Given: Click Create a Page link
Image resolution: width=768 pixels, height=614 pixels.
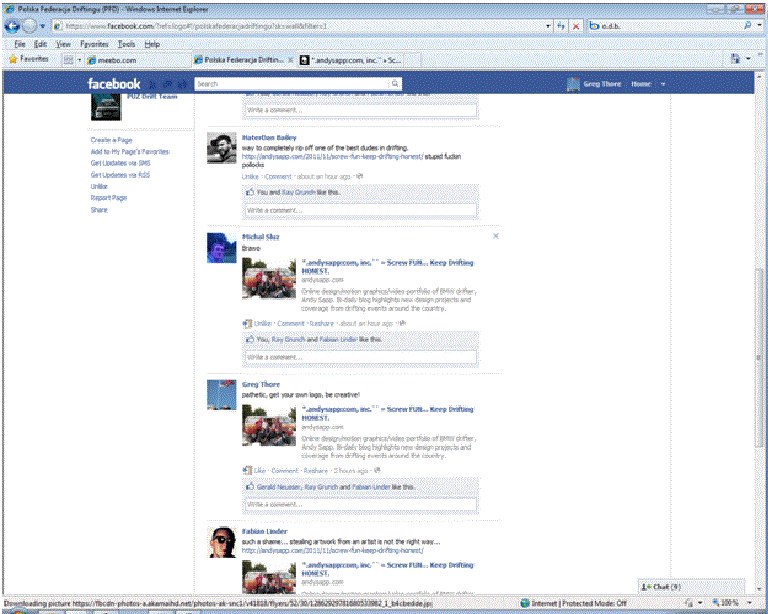Looking at the screenshot, I should [x=111, y=140].
